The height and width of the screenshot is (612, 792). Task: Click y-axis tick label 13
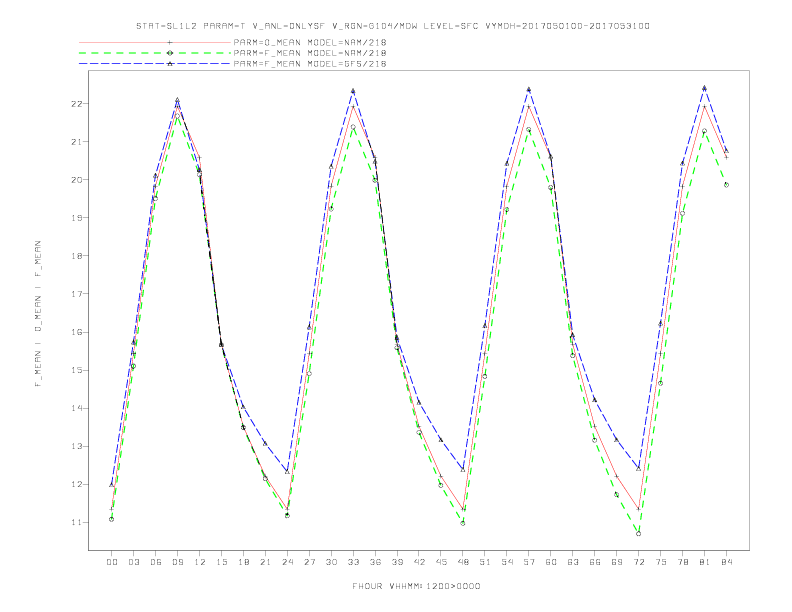pyautogui.click(x=77, y=446)
